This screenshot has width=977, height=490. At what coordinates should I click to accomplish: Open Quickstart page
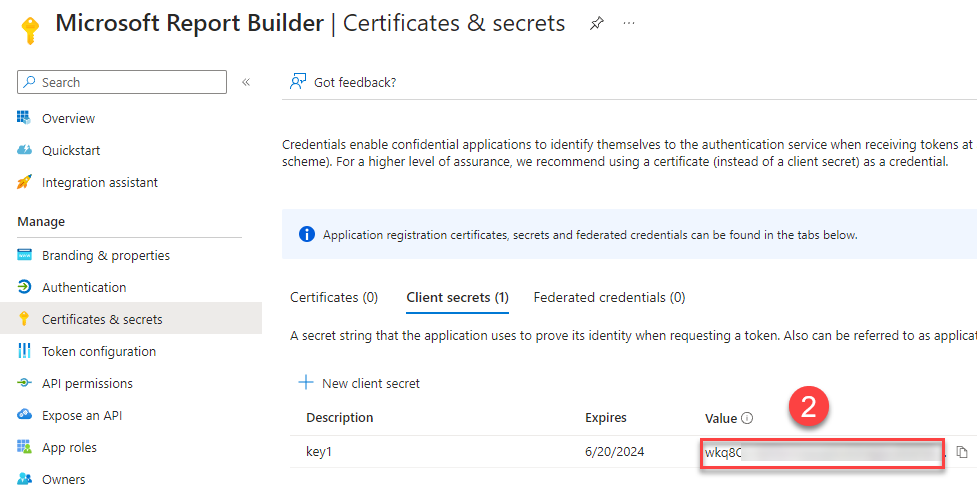71,150
